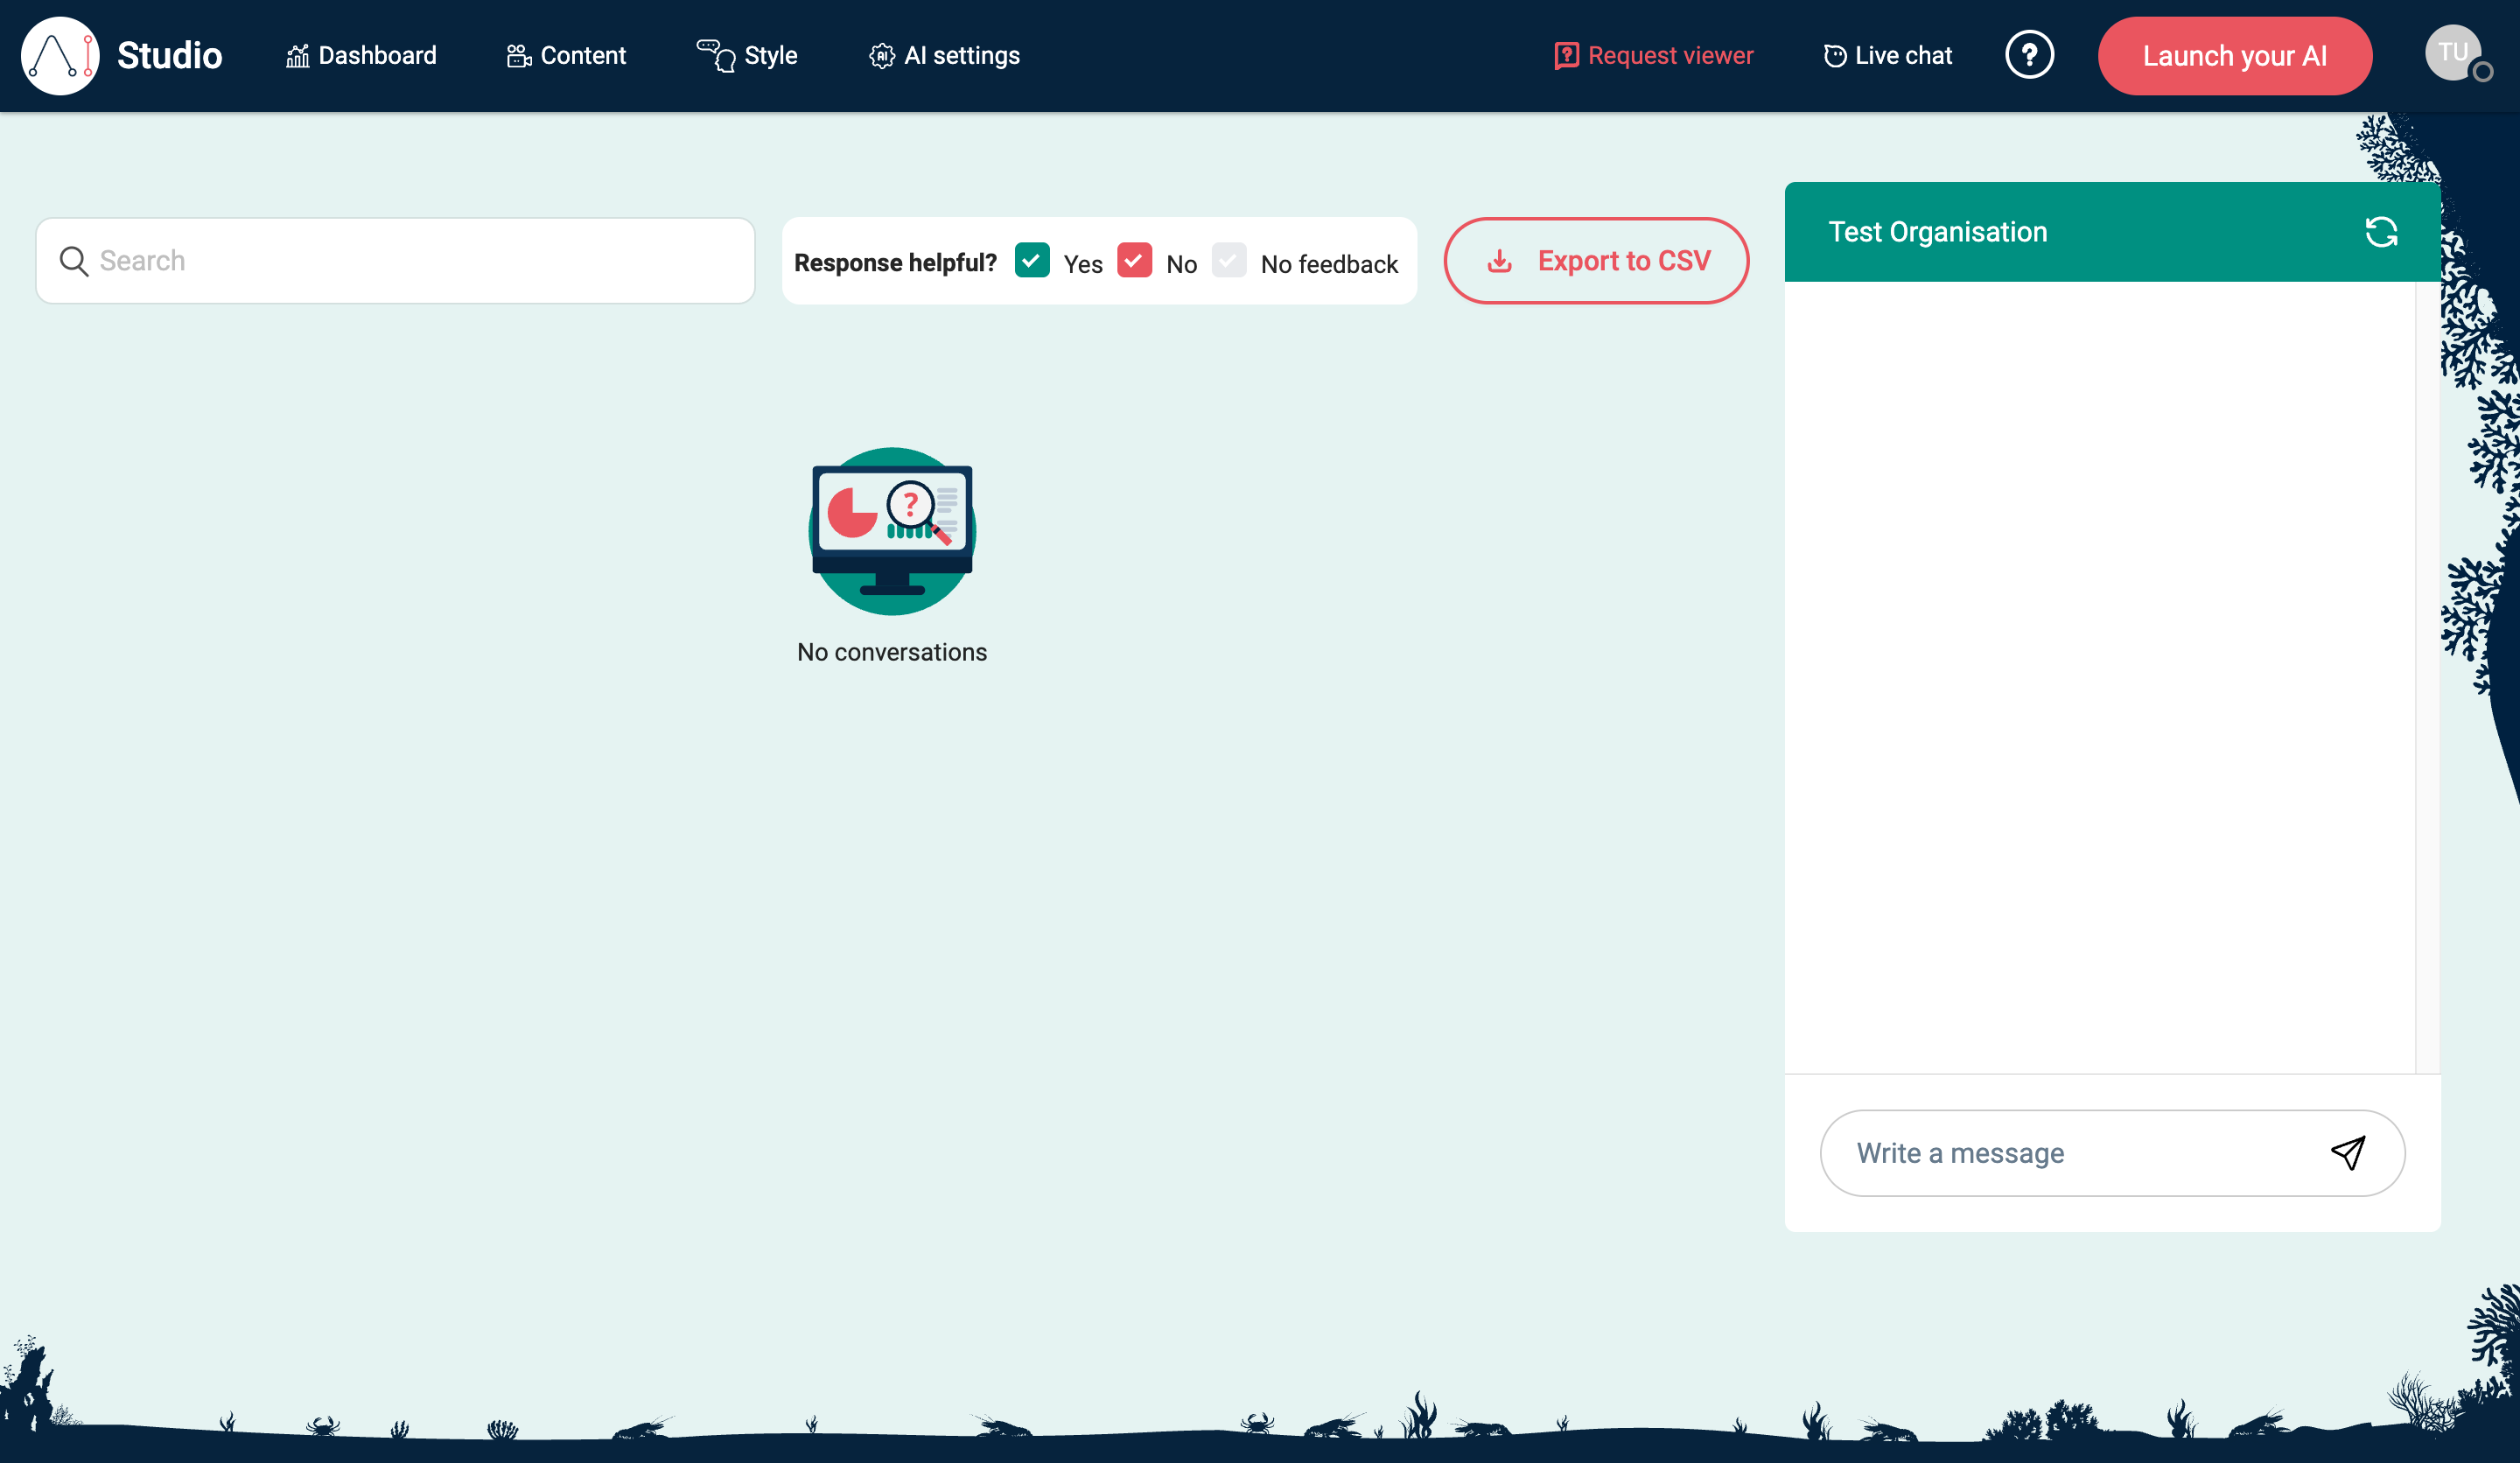Click Export to CSV
This screenshot has width=2520, height=1463.
coord(1596,260)
